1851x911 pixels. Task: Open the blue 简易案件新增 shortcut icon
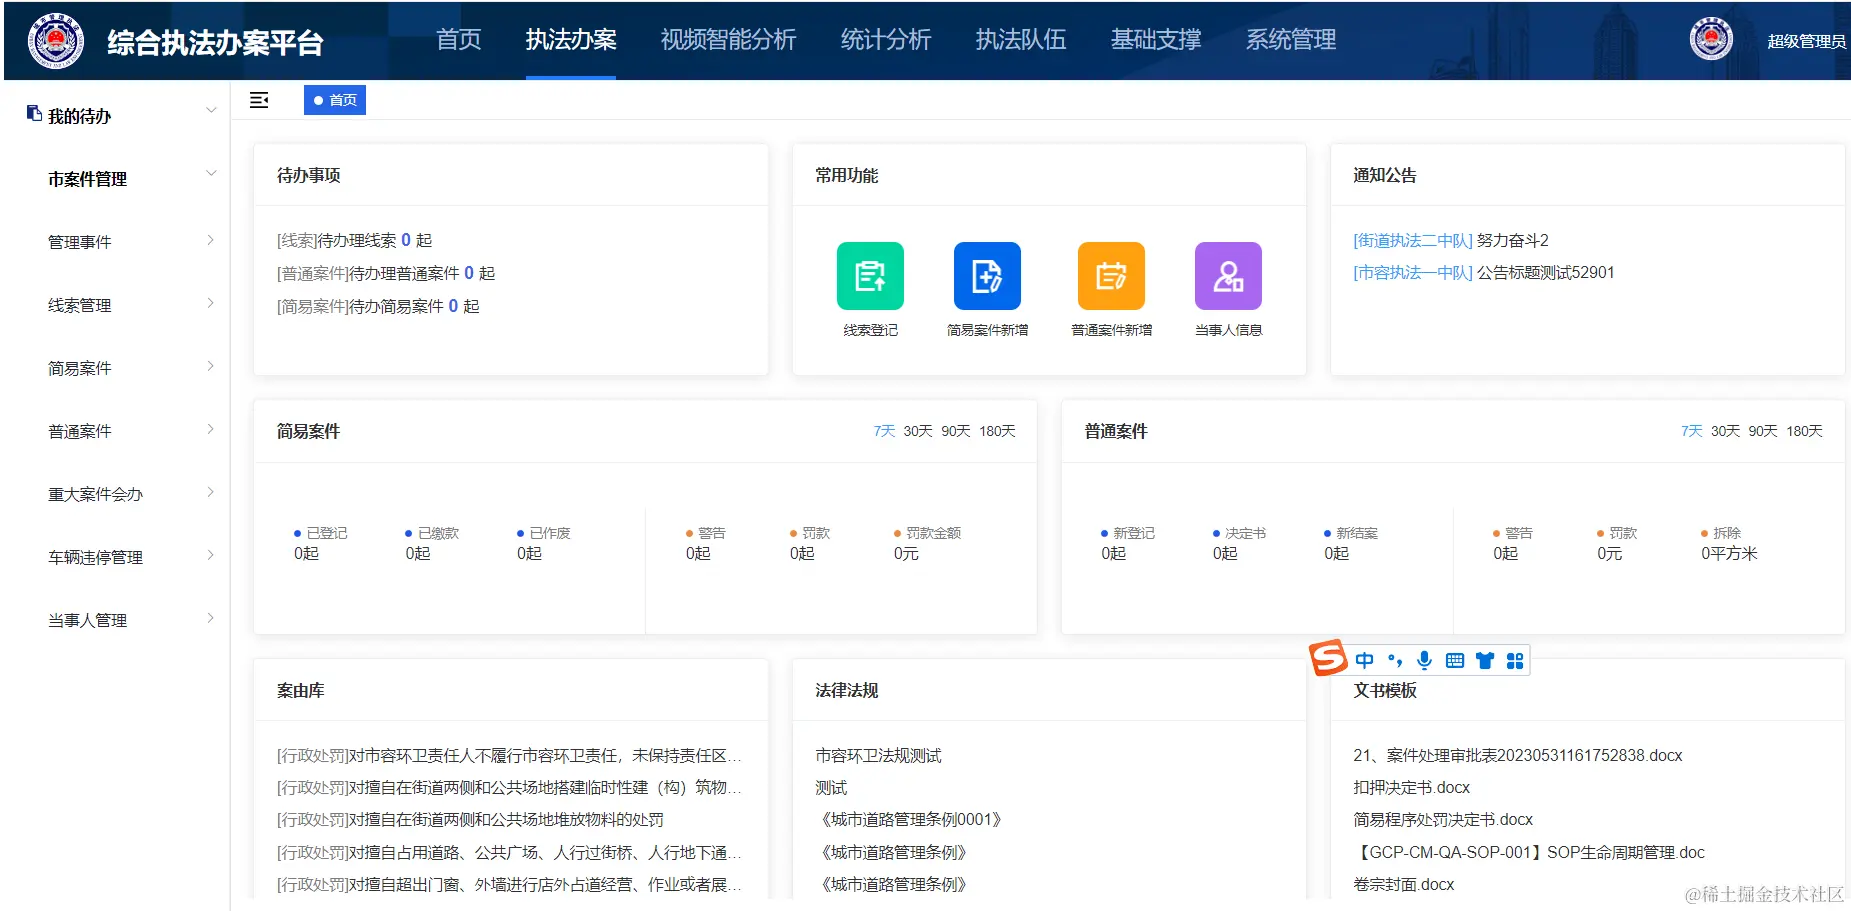(987, 276)
